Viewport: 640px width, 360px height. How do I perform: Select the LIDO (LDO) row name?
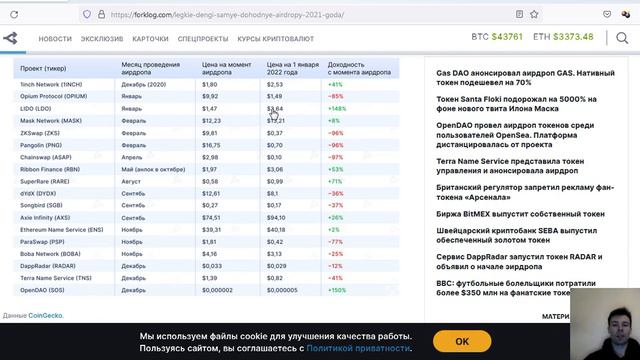tap(36, 109)
